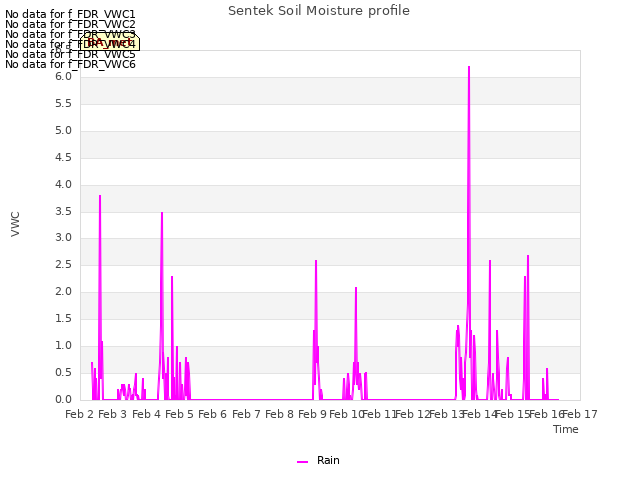Click the Rain legend label
The height and width of the screenshot is (480, 640).
tap(328, 460)
